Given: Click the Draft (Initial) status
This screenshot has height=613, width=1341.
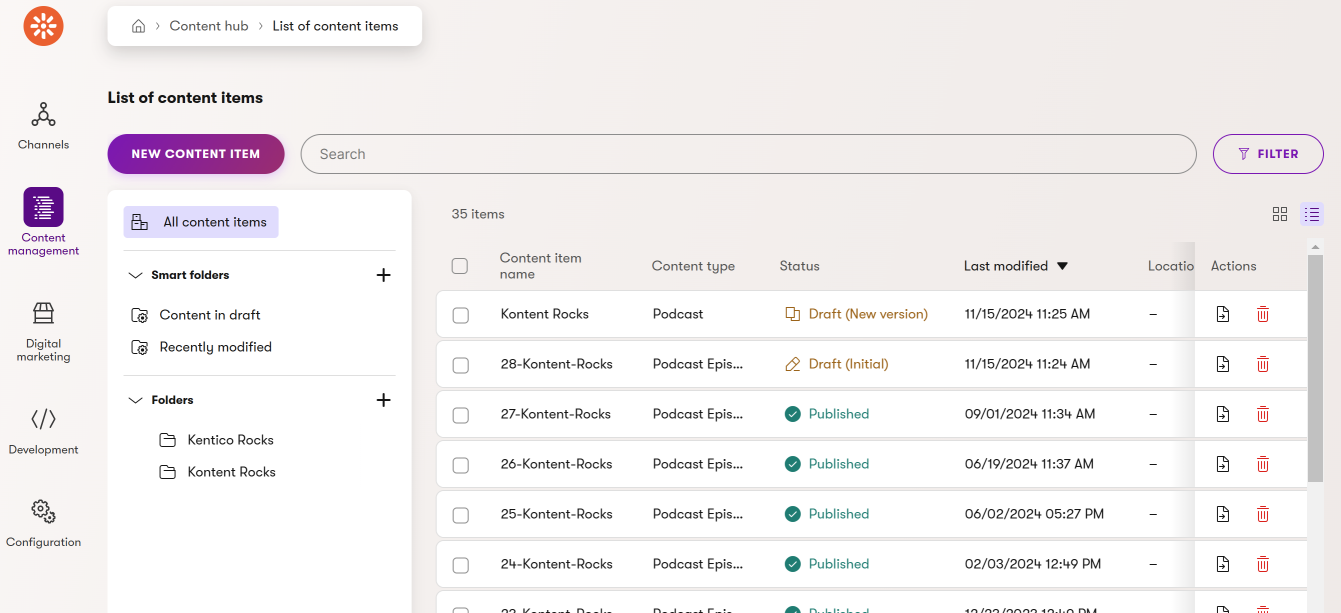Looking at the screenshot, I should tap(837, 364).
